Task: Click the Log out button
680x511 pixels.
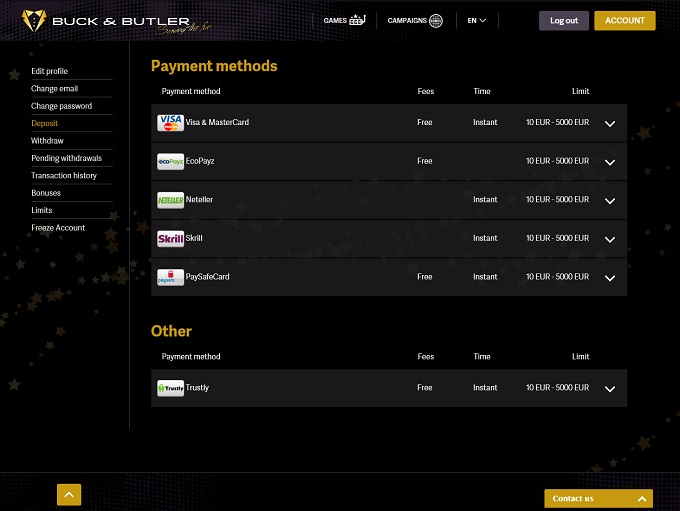Action: (x=564, y=20)
